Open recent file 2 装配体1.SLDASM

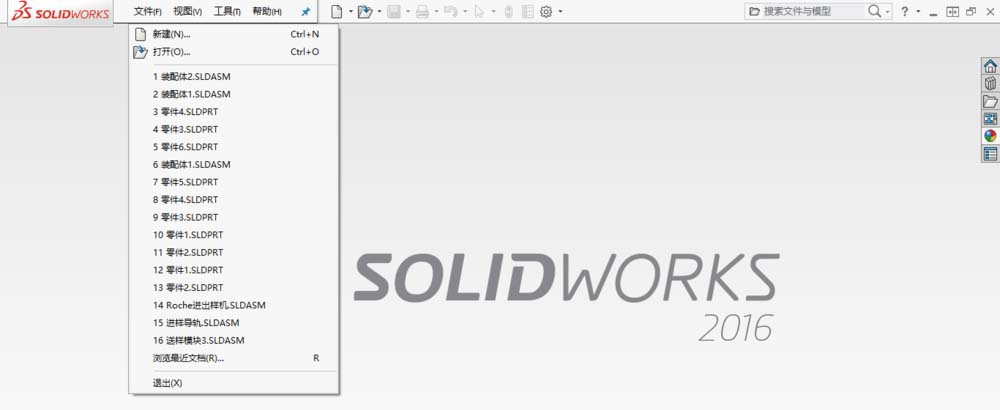point(233,94)
